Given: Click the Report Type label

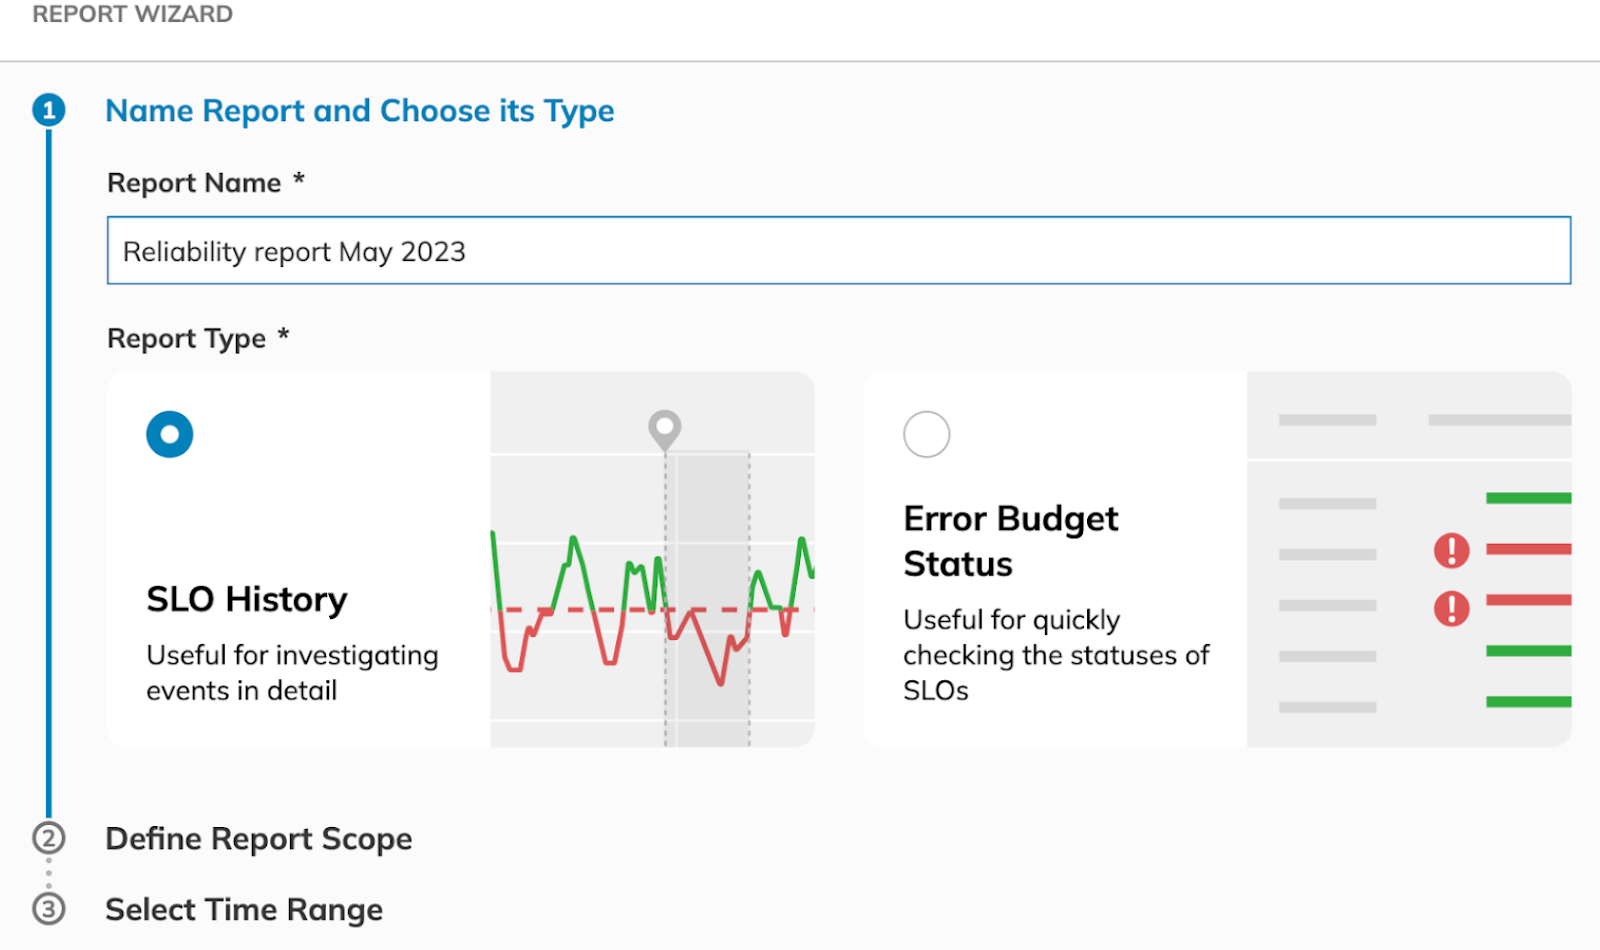Looking at the screenshot, I should tap(187, 339).
